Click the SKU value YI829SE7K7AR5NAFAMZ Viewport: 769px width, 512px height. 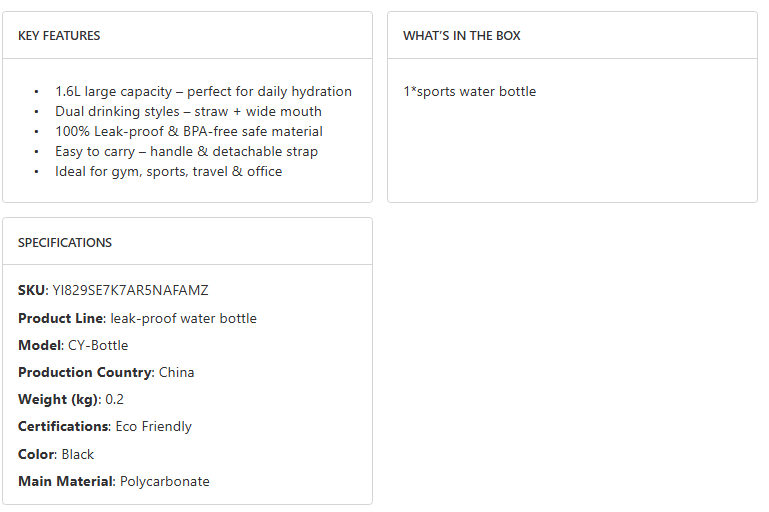(x=130, y=291)
